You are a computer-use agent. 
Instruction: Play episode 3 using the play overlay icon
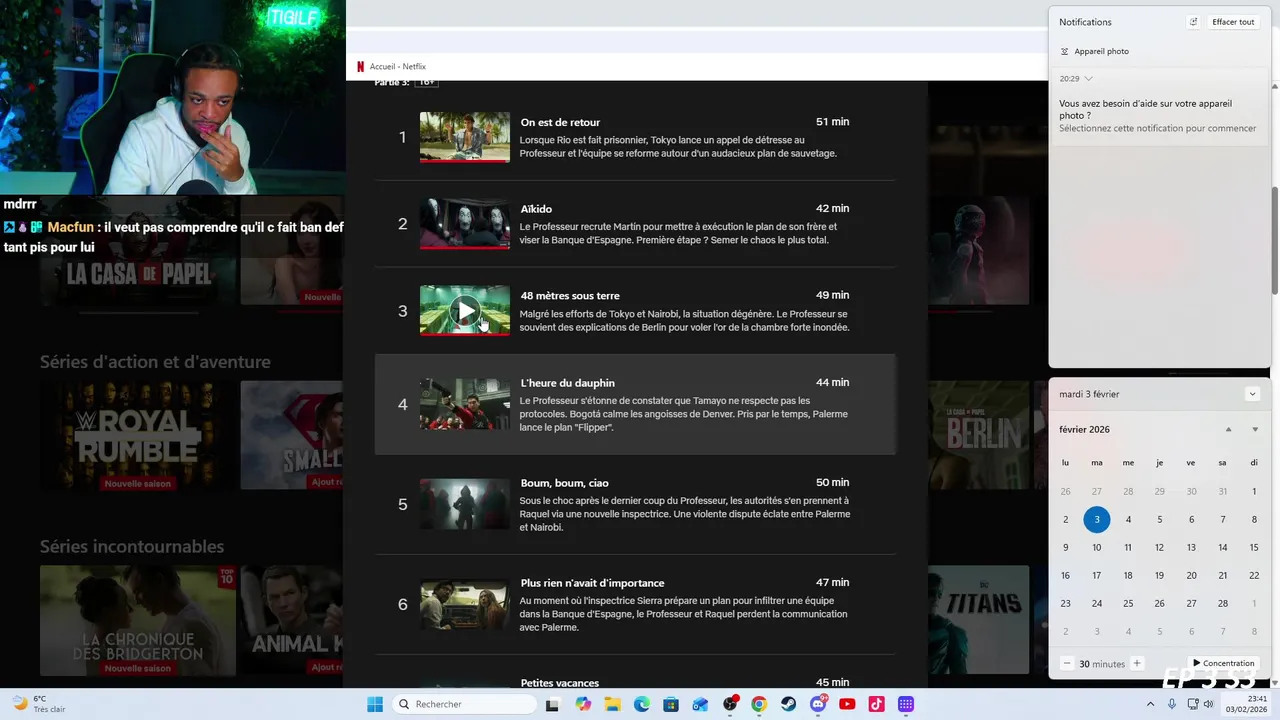[465, 310]
